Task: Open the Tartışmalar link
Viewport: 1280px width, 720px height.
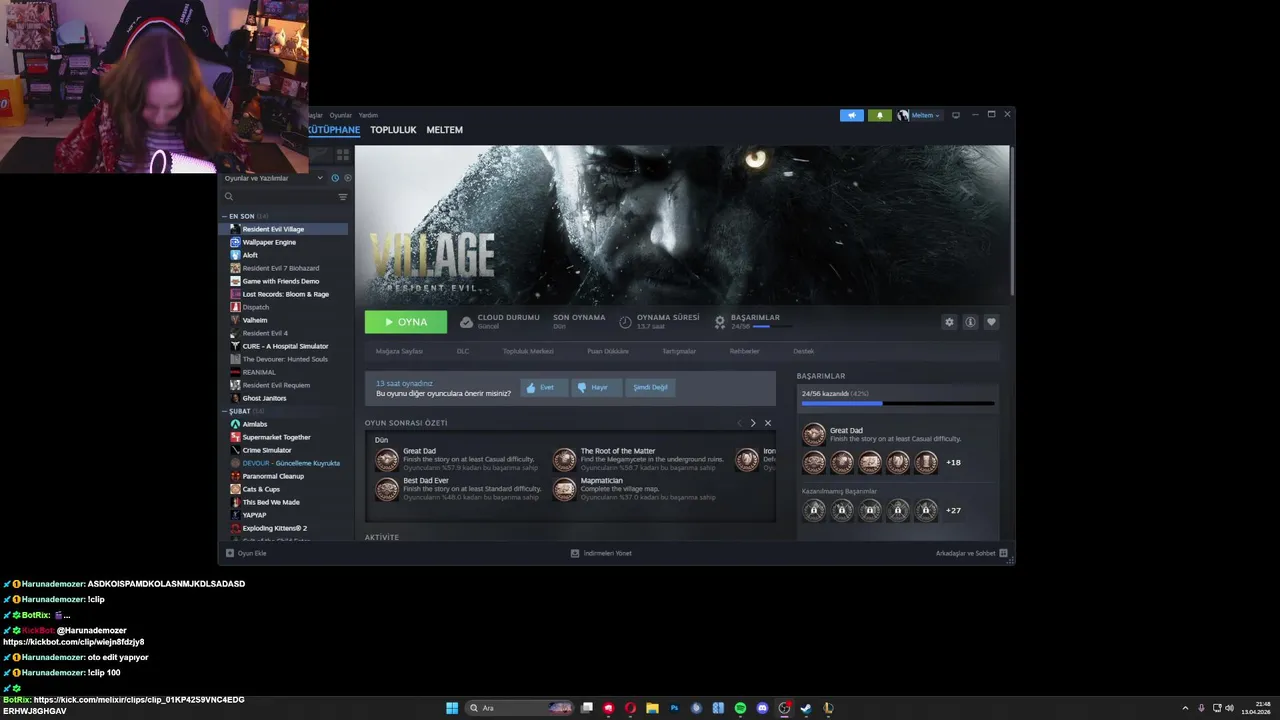Action: 679,351
